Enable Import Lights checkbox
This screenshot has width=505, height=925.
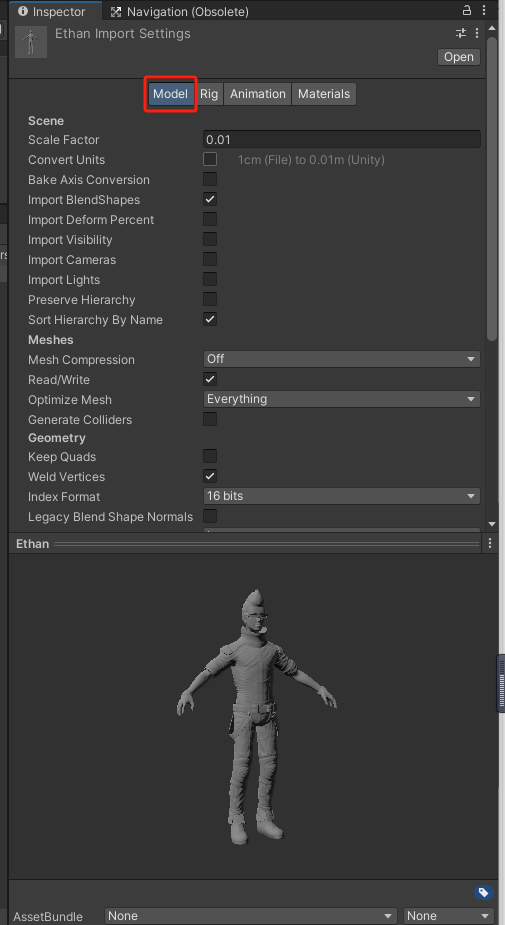[210, 280]
